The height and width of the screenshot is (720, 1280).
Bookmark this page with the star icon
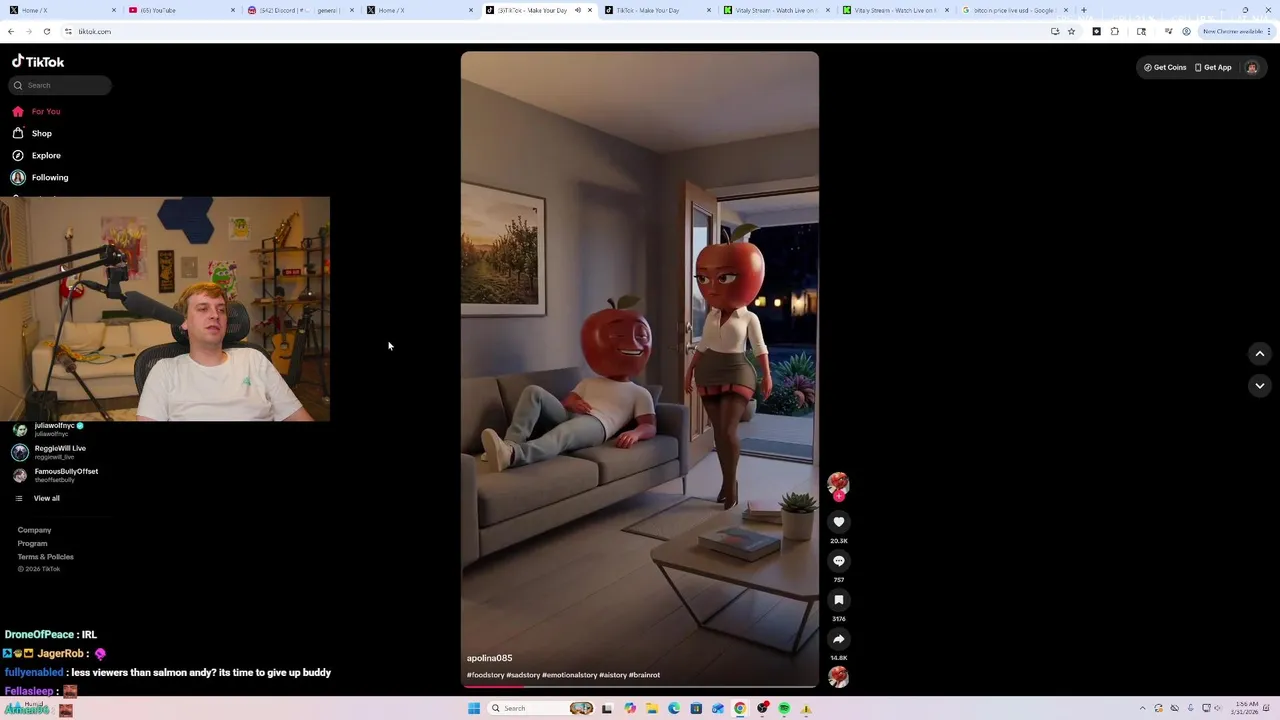(x=1071, y=31)
